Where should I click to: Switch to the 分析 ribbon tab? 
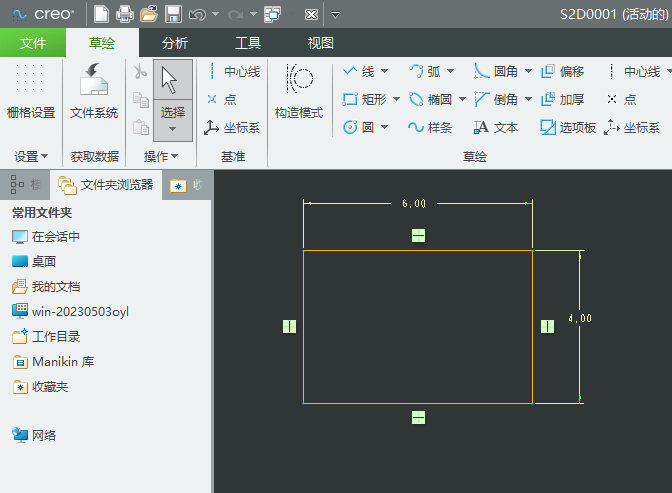click(x=174, y=43)
